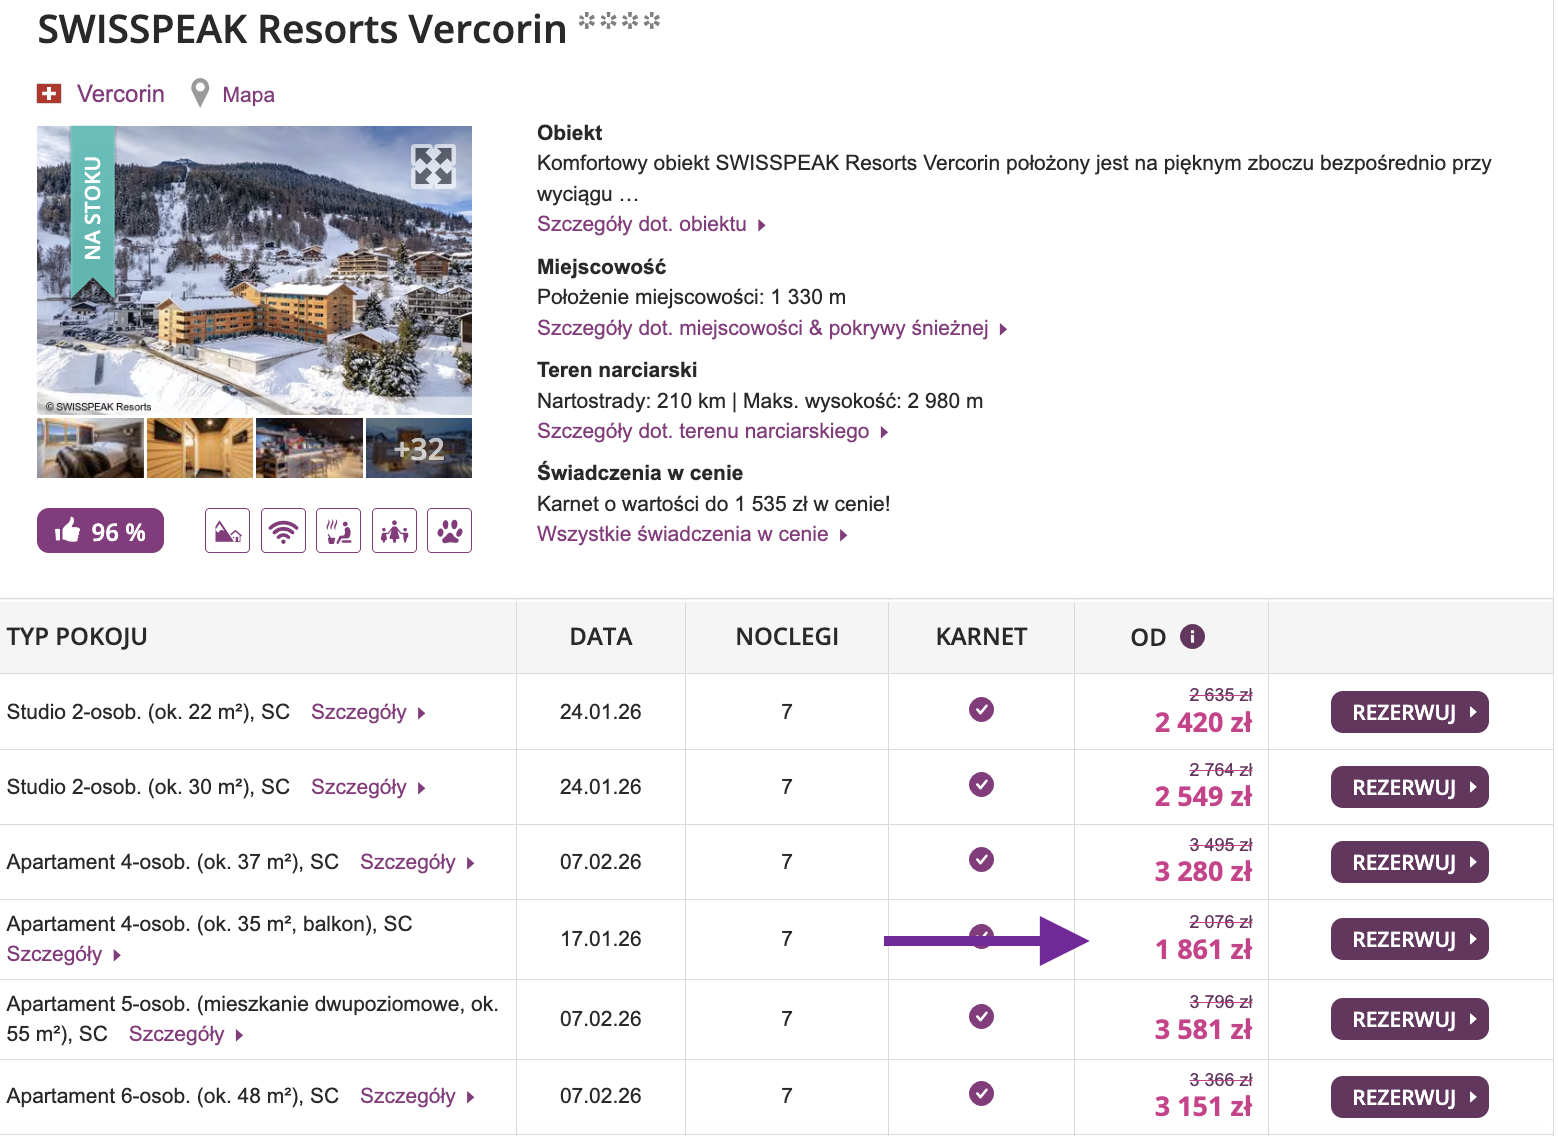
Task: Expand Szczegóły dot. terenu narciarskiego
Action: click(705, 431)
